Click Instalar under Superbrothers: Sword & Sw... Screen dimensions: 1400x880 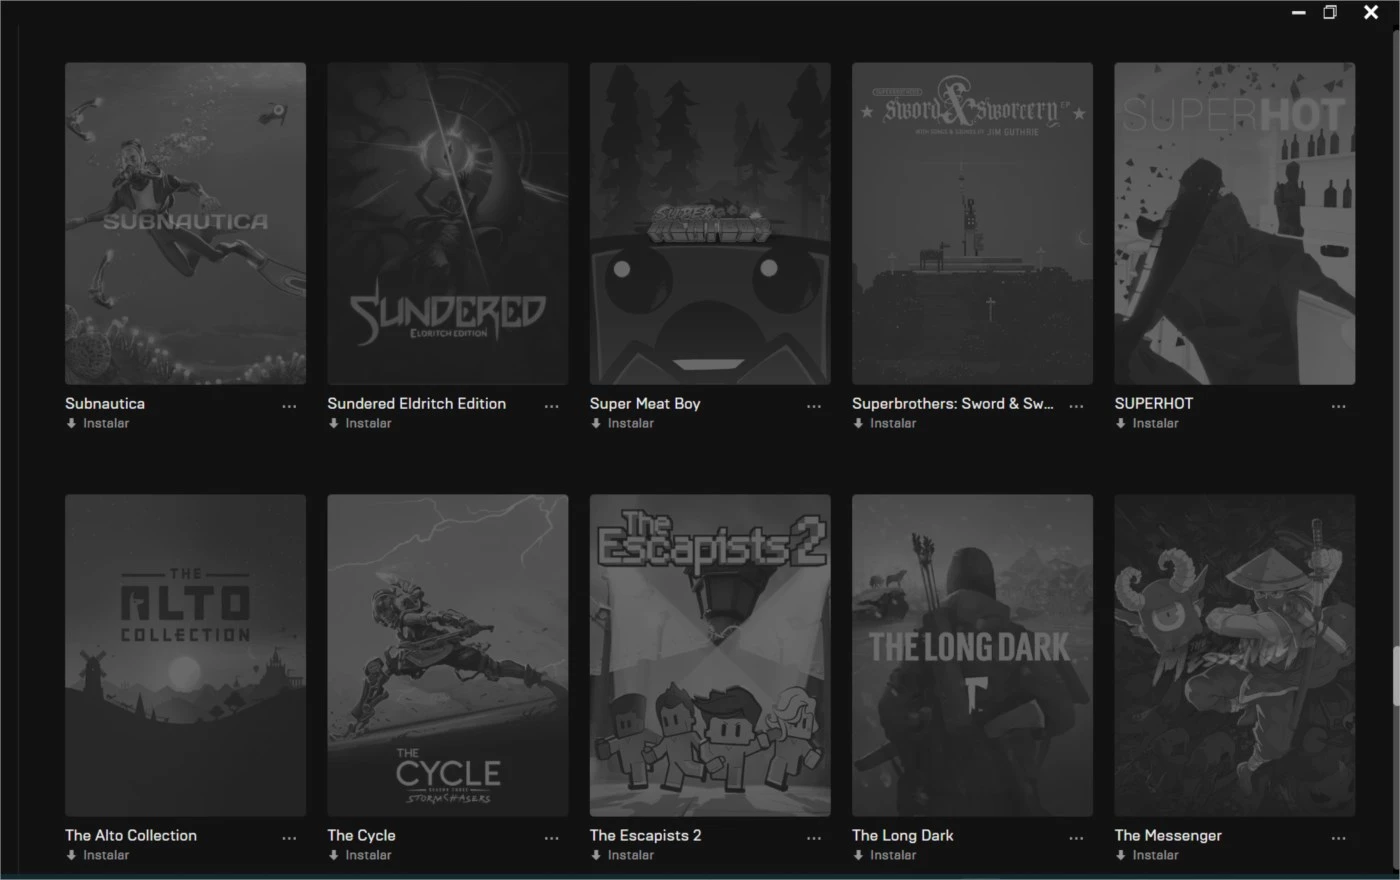click(884, 424)
